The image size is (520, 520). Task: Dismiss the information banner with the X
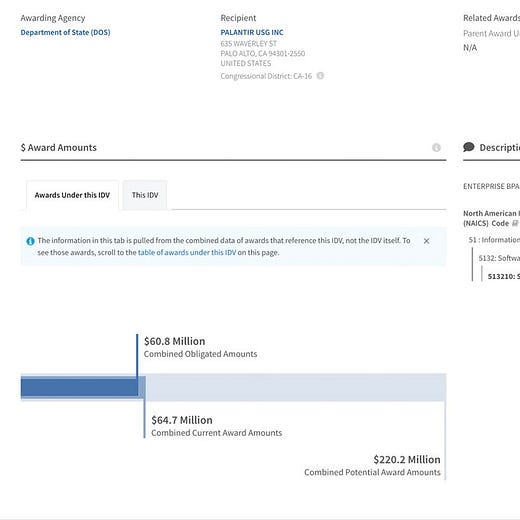point(426,241)
